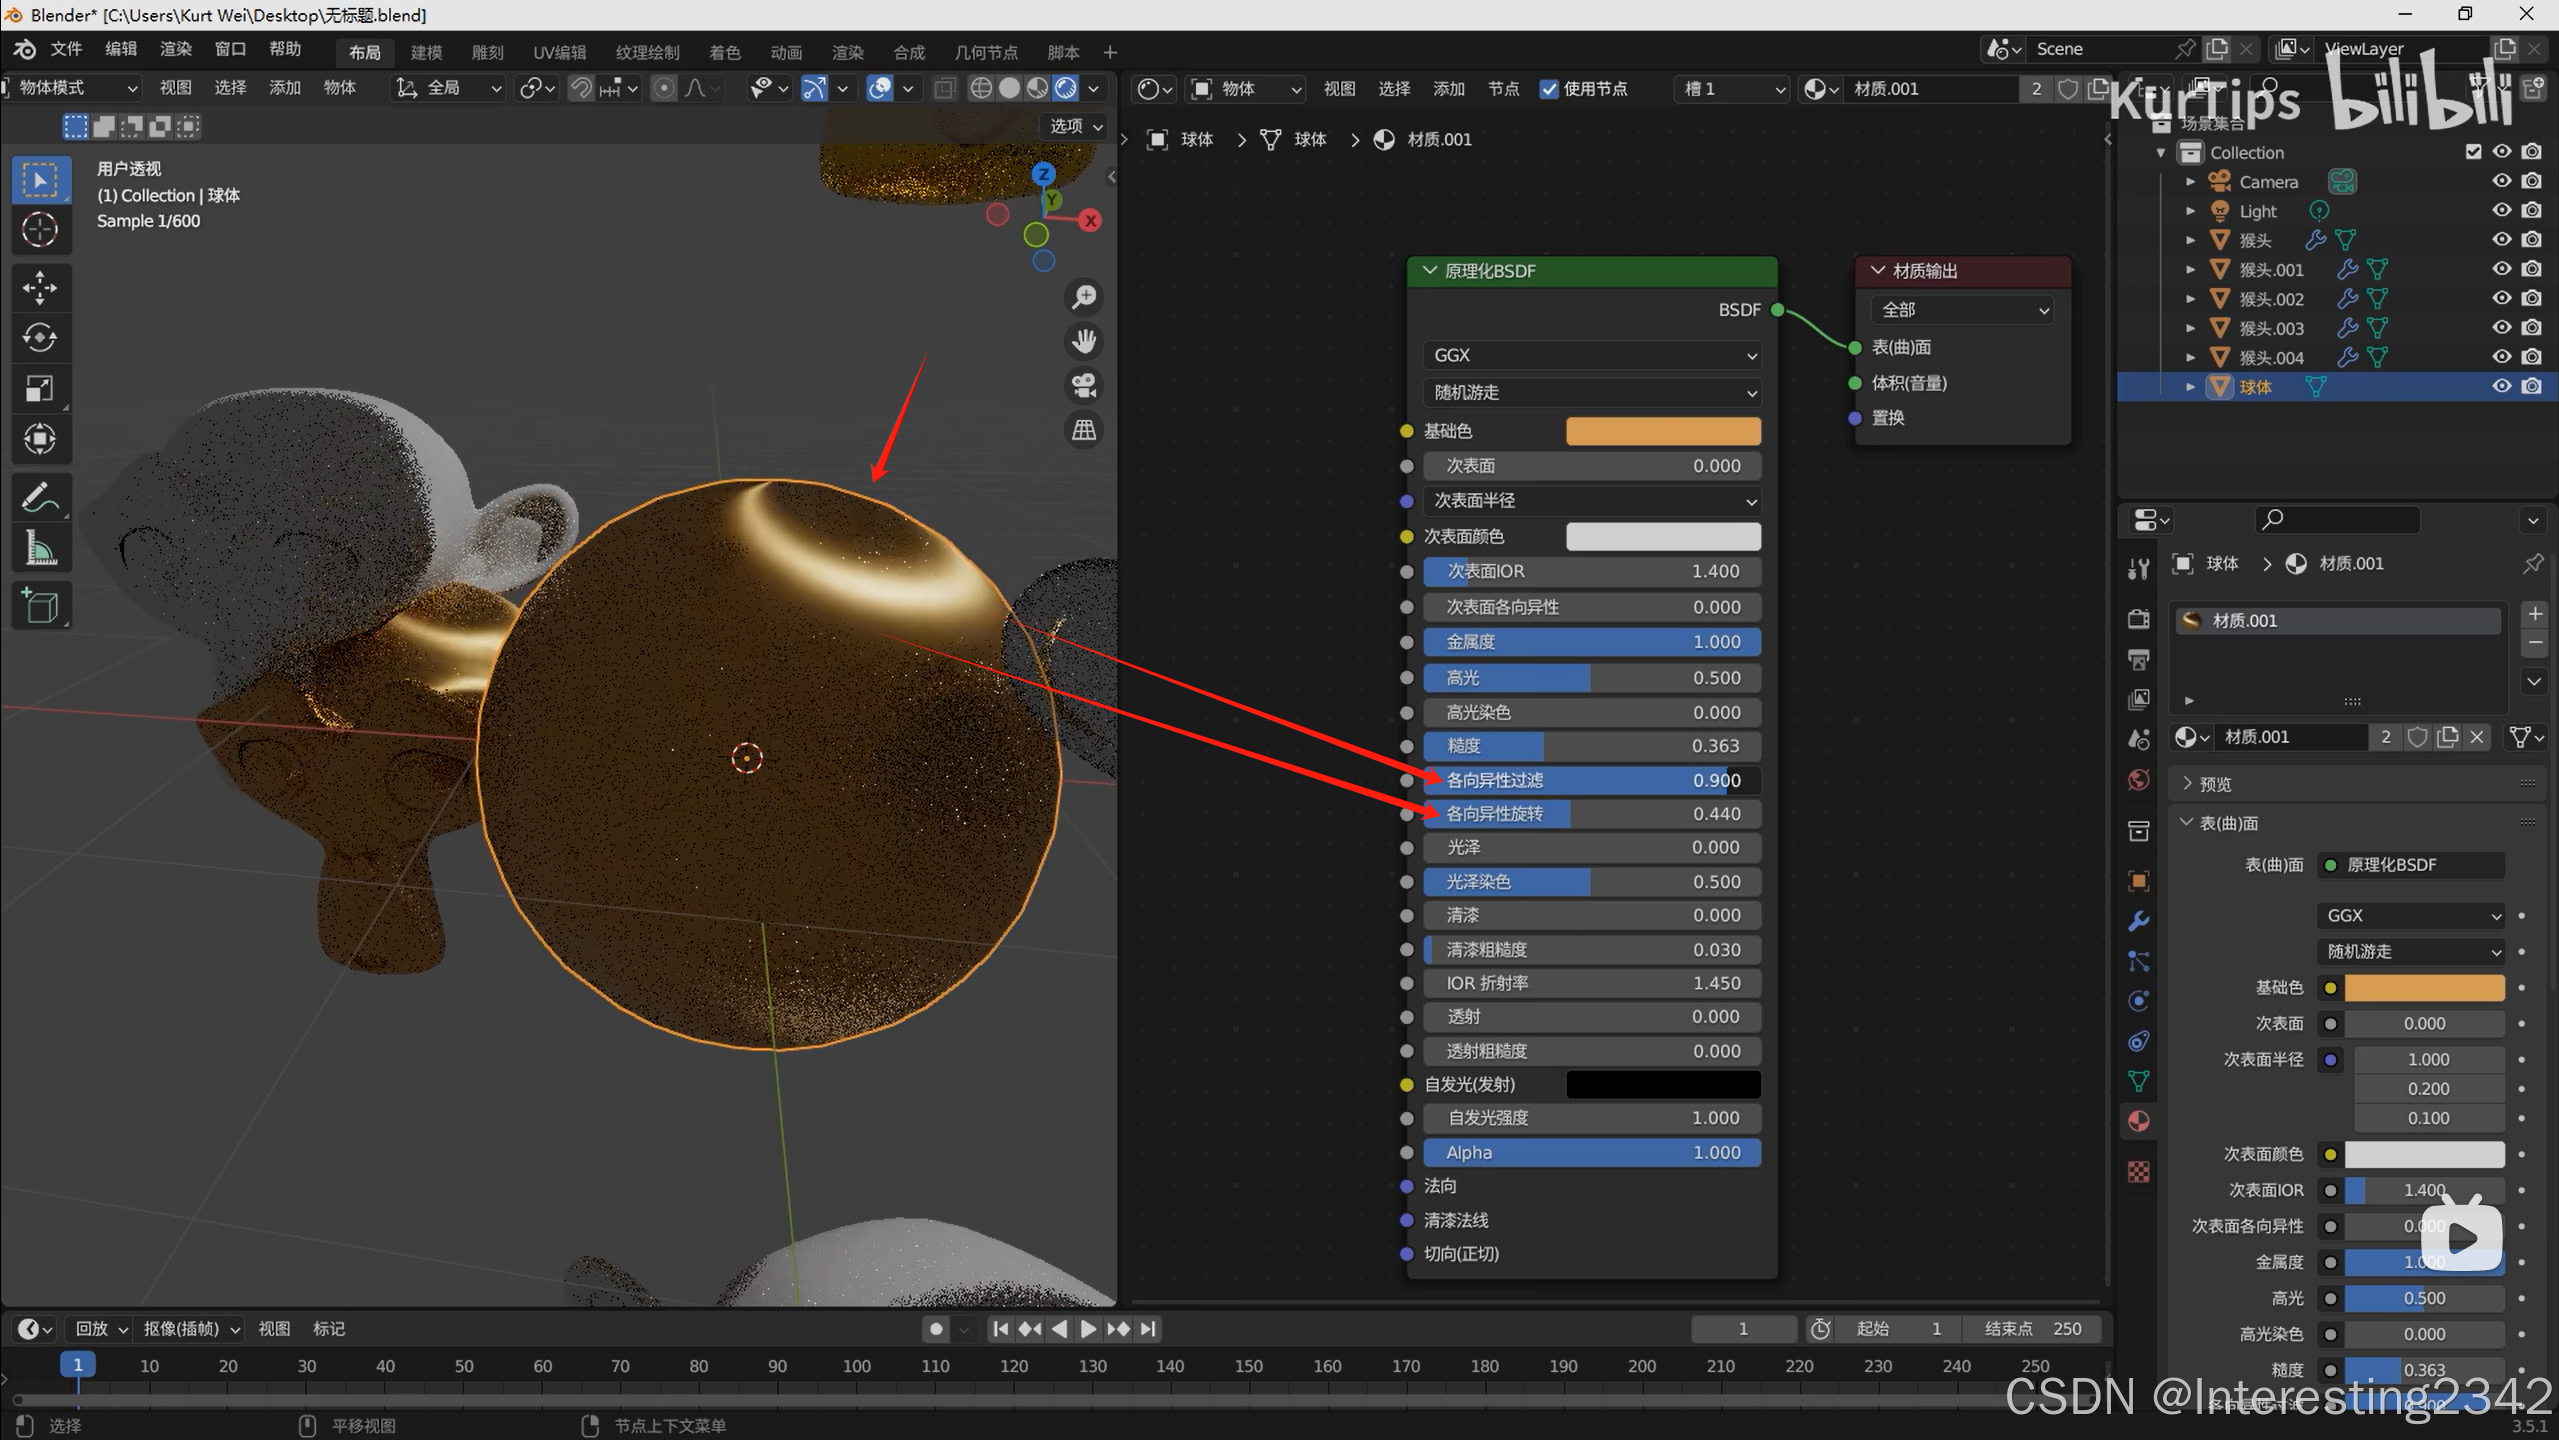The width and height of the screenshot is (2559, 1440).
Task: Select the Scale tool
Action: click(x=40, y=388)
